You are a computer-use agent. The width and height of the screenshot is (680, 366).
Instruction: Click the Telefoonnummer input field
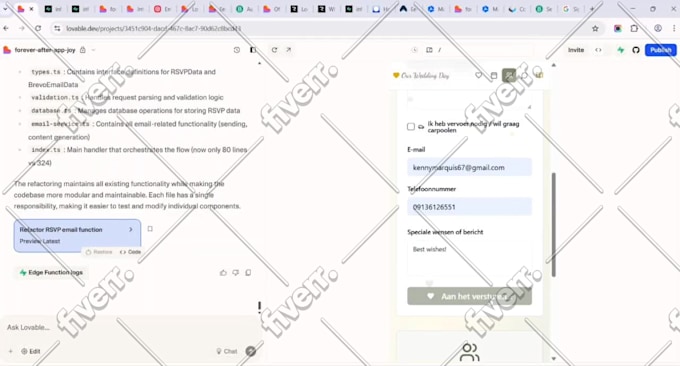pyautogui.click(x=469, y=207)
